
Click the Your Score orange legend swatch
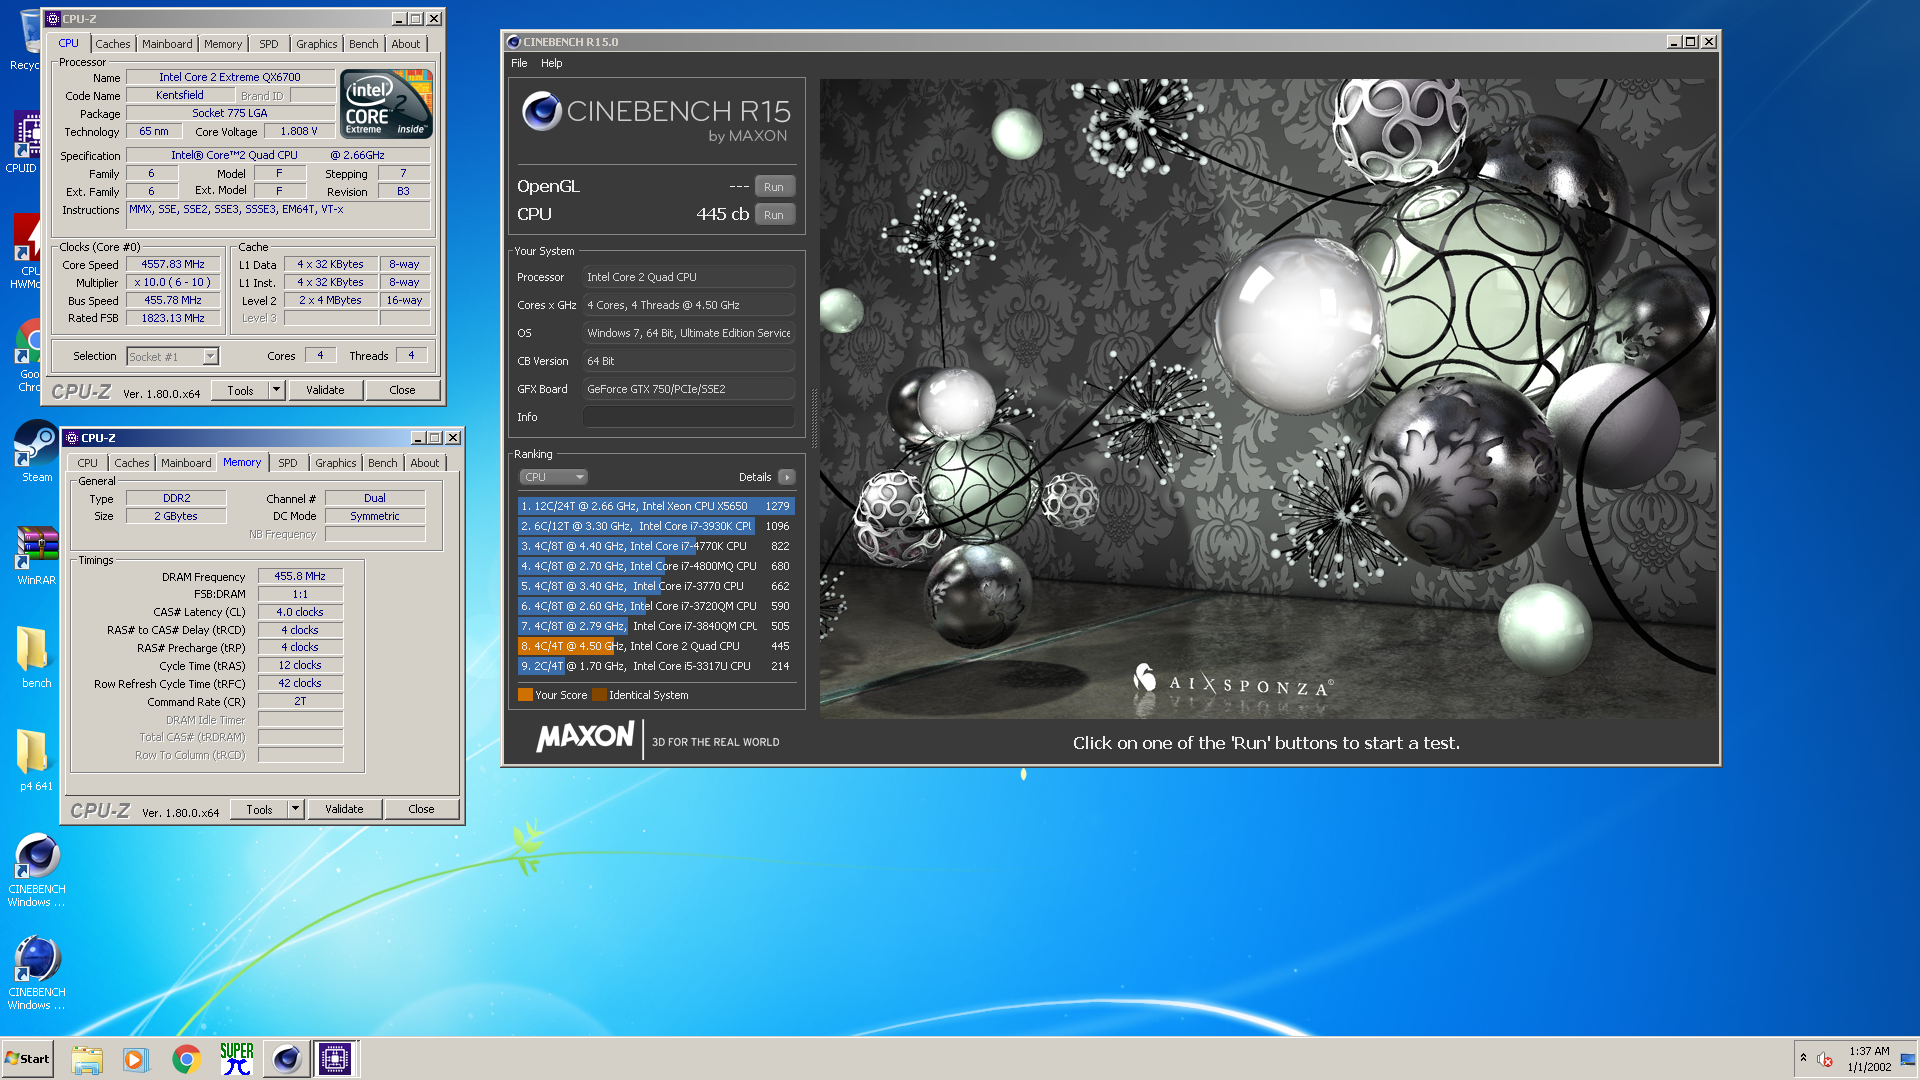click(x=525, y=695)
